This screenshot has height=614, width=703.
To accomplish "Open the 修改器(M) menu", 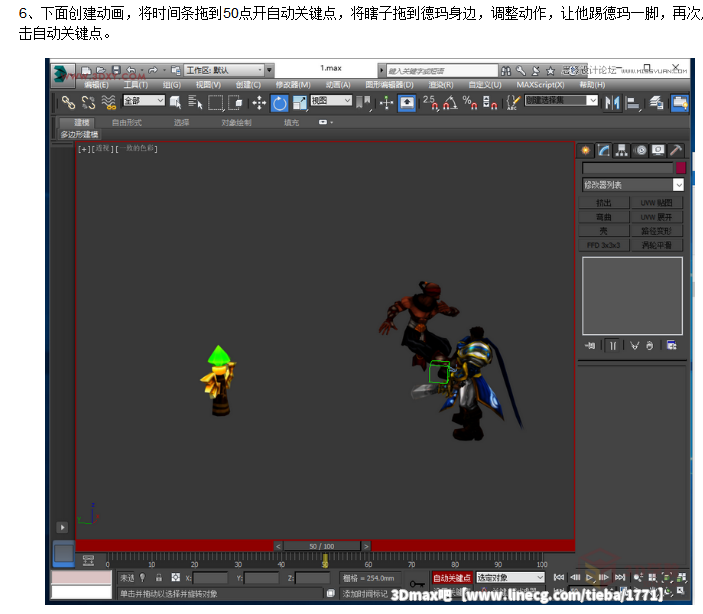I will (292, 85).
